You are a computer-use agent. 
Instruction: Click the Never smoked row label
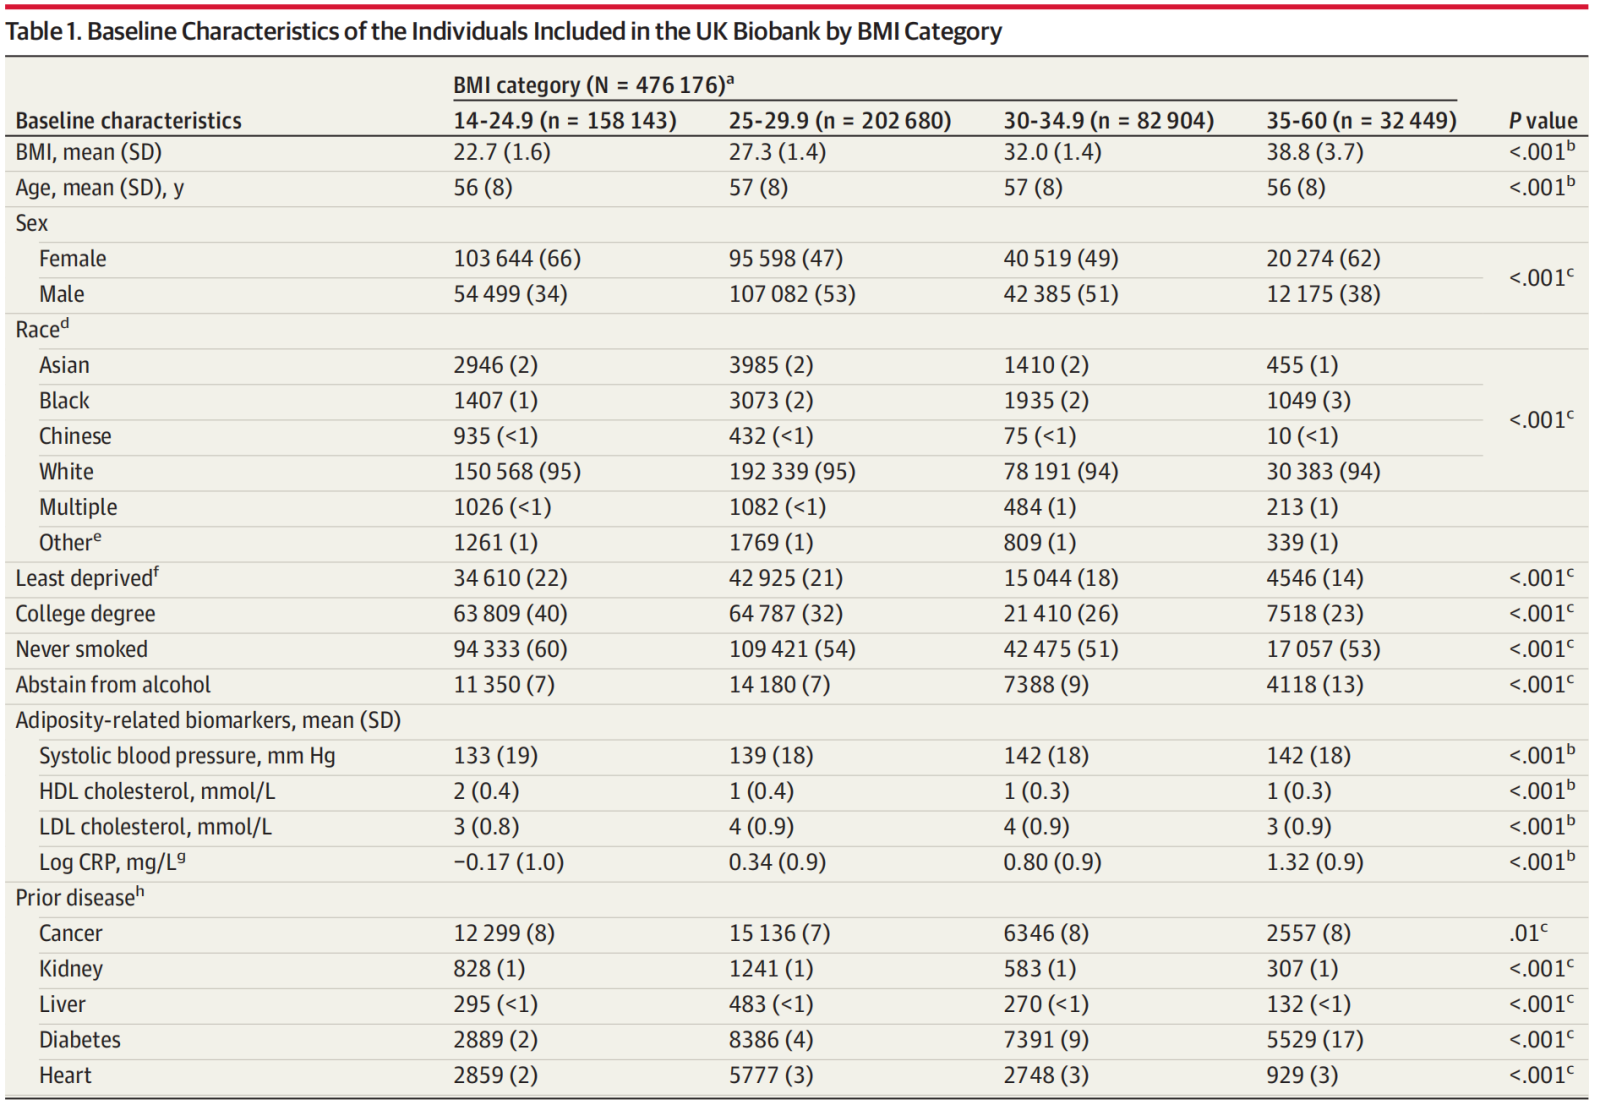tap(81, 650)
